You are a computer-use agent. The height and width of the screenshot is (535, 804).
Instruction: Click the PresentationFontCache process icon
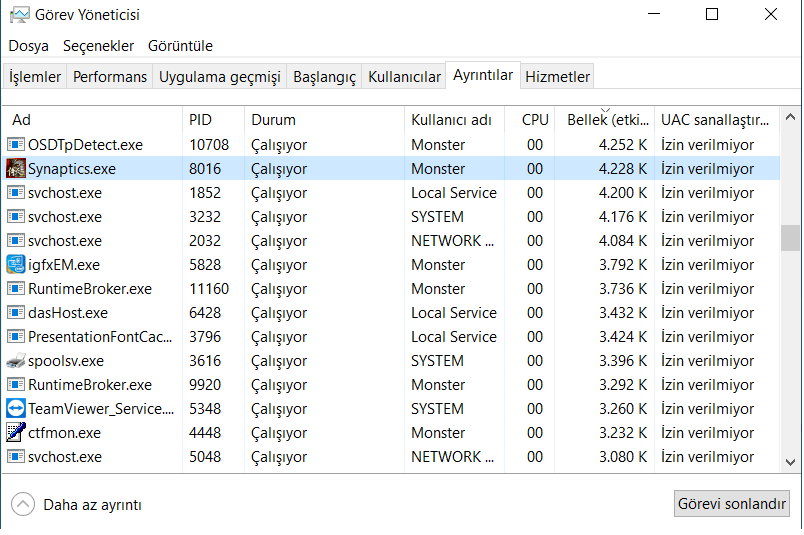(x=16, y=337)
